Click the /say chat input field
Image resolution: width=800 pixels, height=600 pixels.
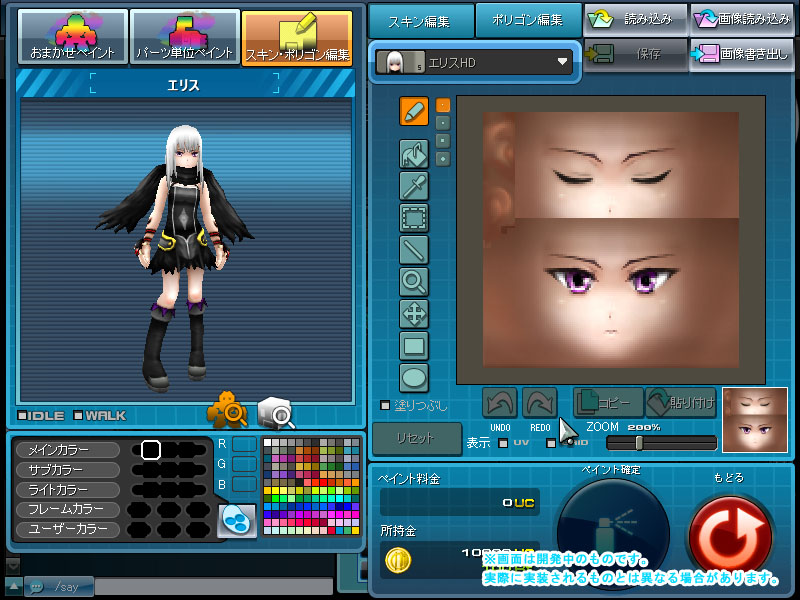pos(214,587)
